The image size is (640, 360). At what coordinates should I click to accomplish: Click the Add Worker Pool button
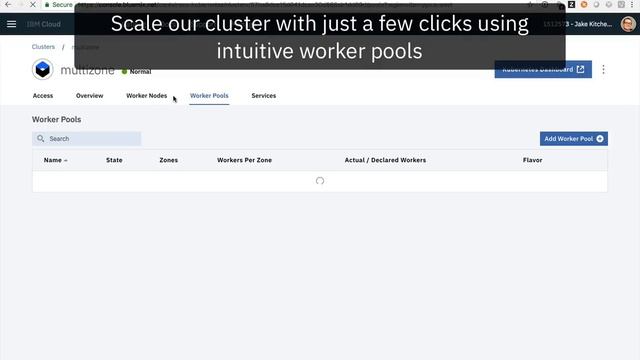[573, 139]
